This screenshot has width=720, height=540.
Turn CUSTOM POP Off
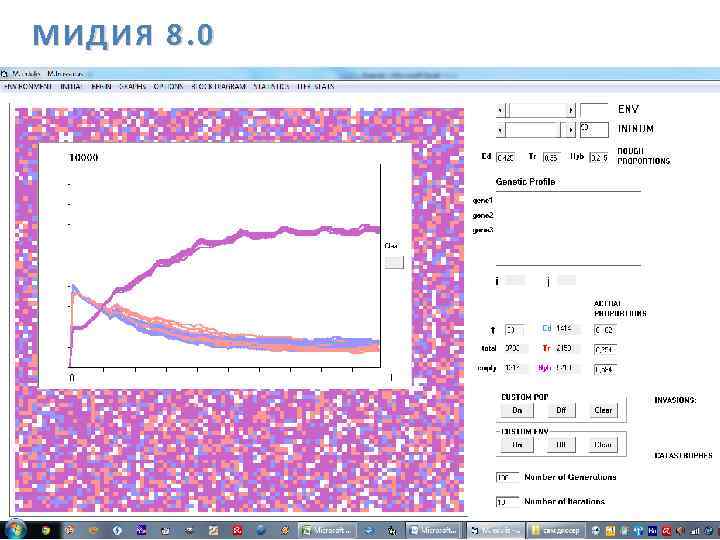click(561, 410)
